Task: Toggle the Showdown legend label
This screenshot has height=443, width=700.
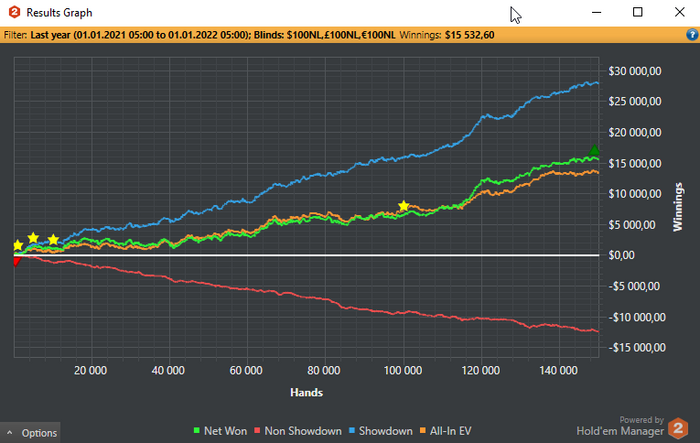Action: (x=386, y=431)
